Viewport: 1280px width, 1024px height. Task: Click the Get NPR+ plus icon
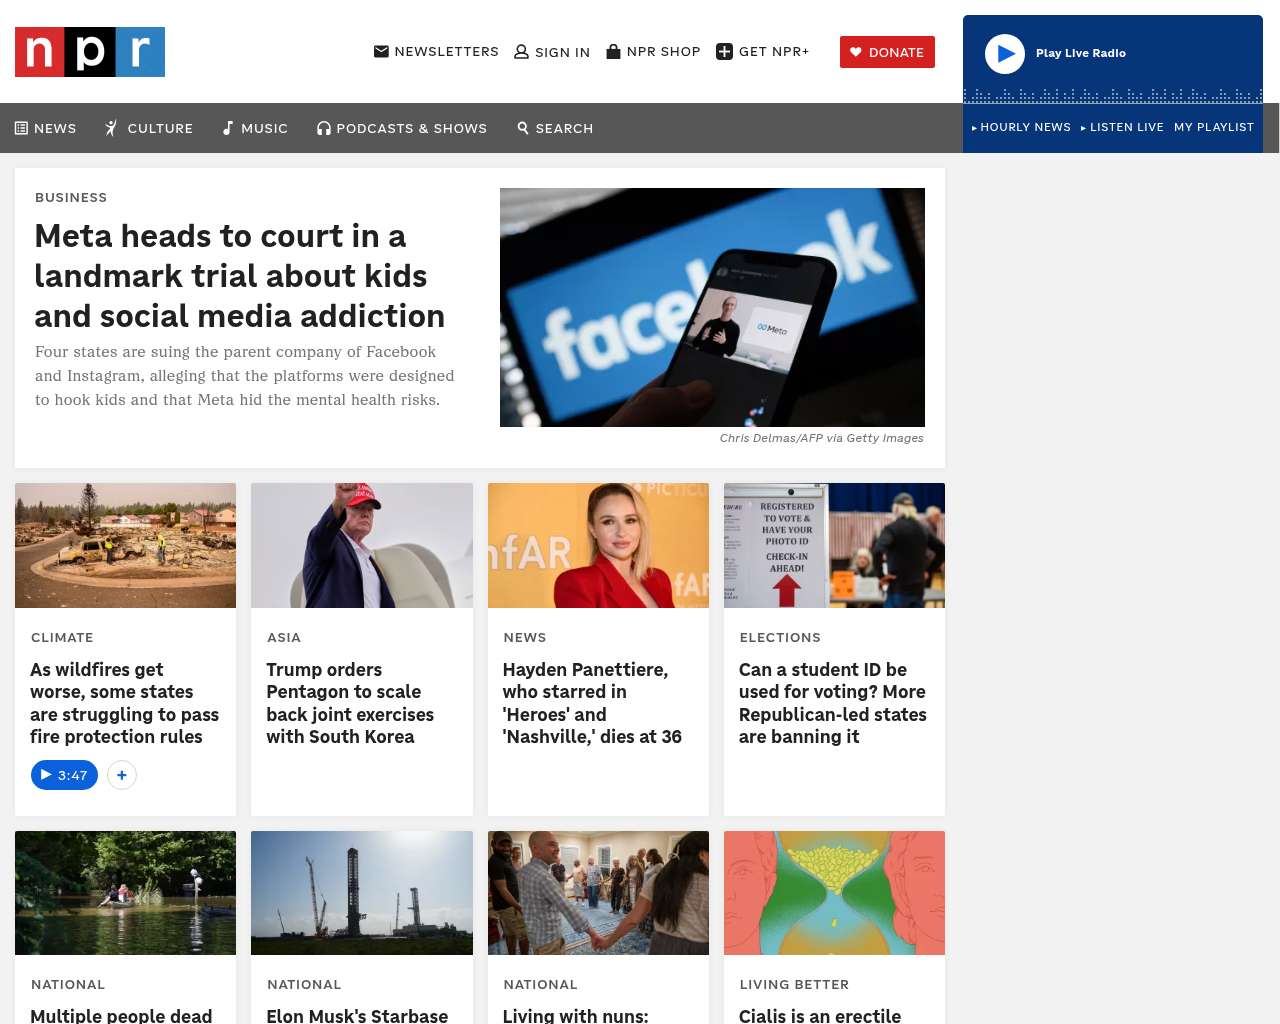click(x=725, y=52)
